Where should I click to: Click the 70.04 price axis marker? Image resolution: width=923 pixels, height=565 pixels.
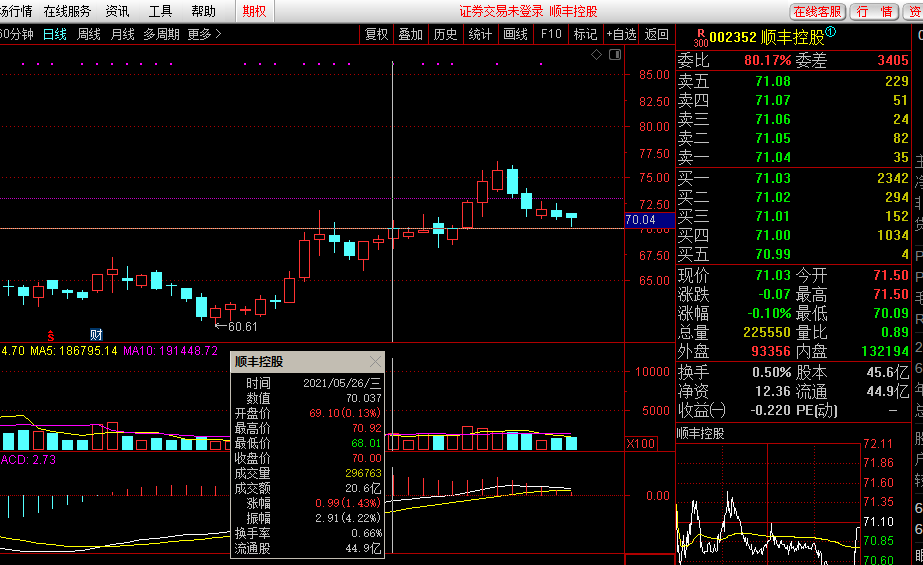click(x=649, y=220)
